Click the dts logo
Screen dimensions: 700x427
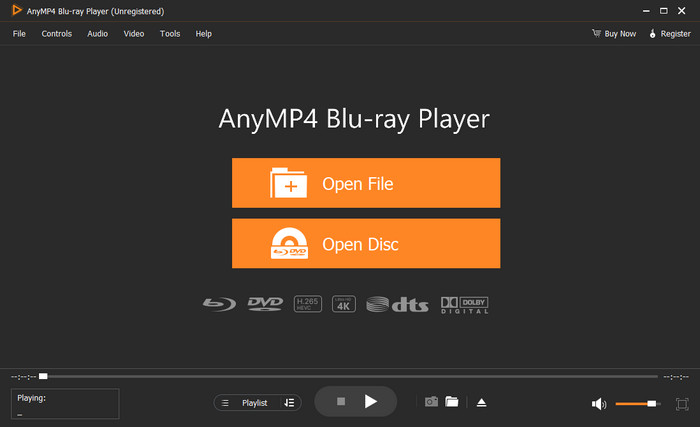point(397,304)
